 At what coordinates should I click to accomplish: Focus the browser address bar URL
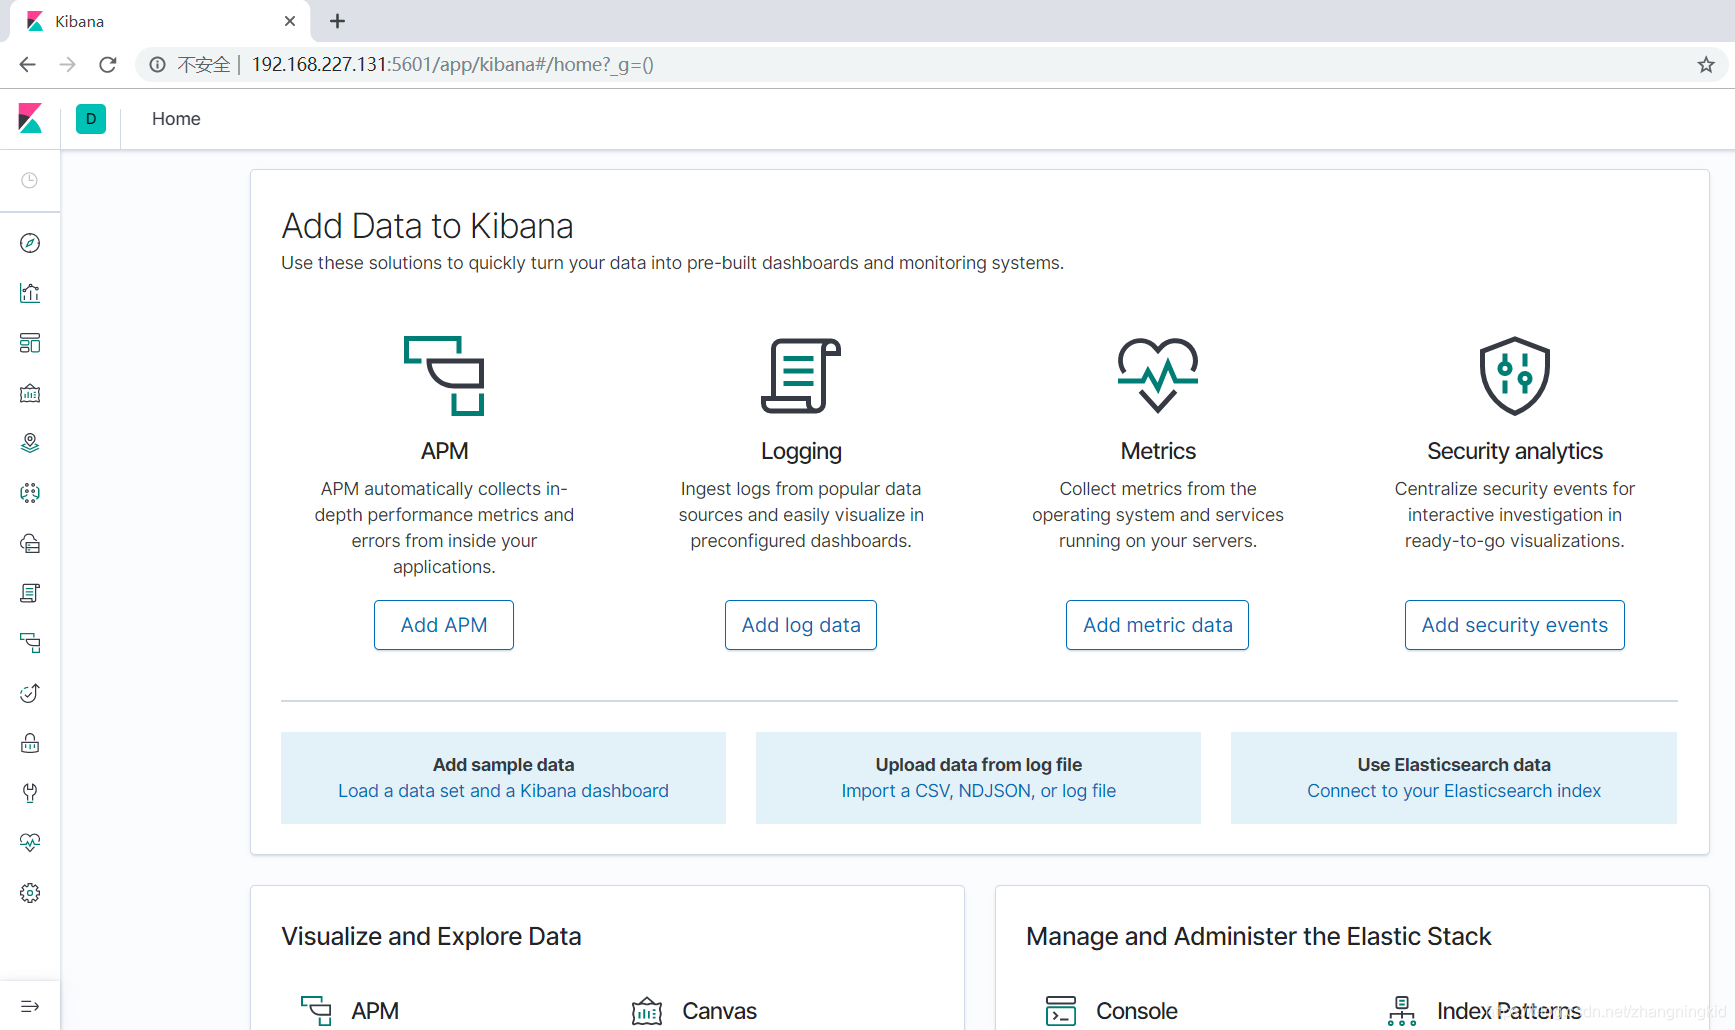coord(452,65)
